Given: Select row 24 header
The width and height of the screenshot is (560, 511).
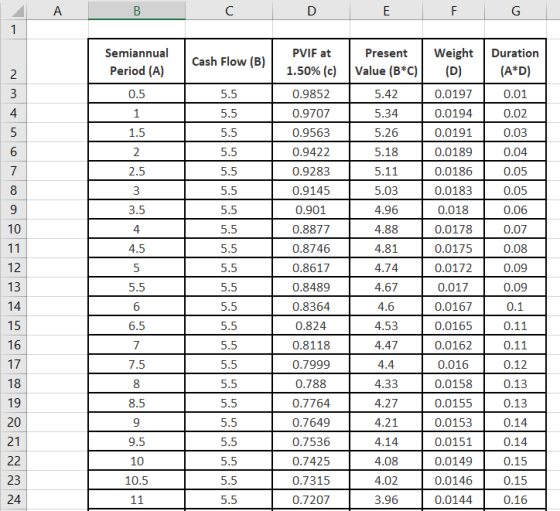Looking at the screenshot, I should tap(14, 499).
